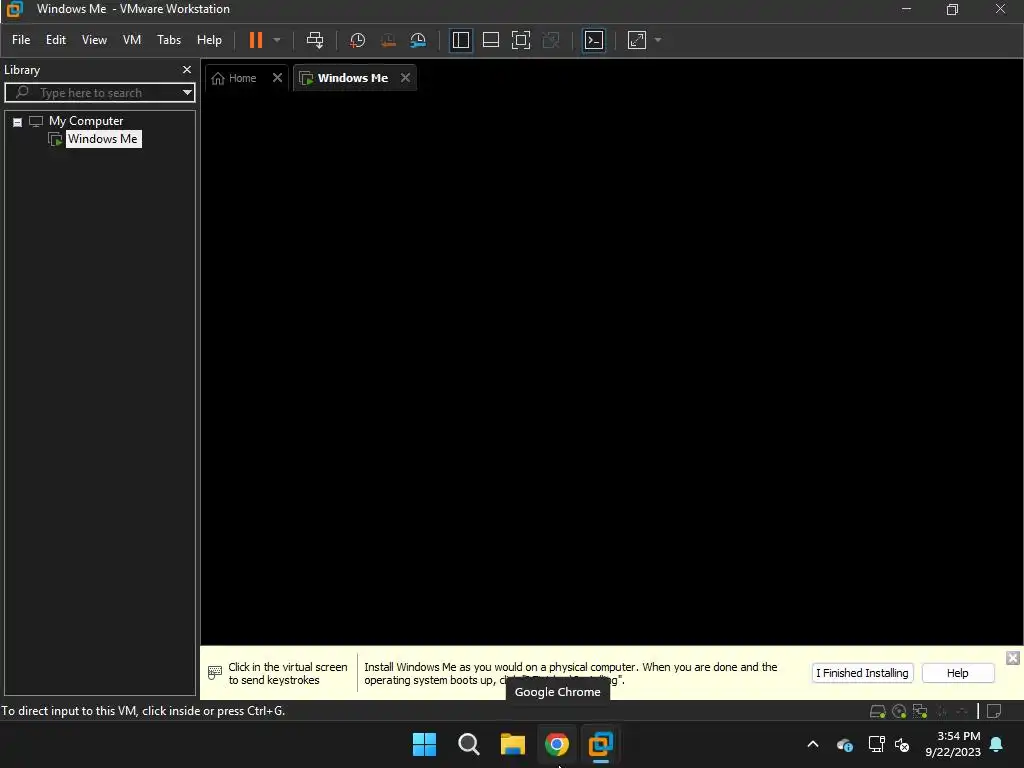
Task: Take a snapshot of this virtual machine
Action: (357, 40)
